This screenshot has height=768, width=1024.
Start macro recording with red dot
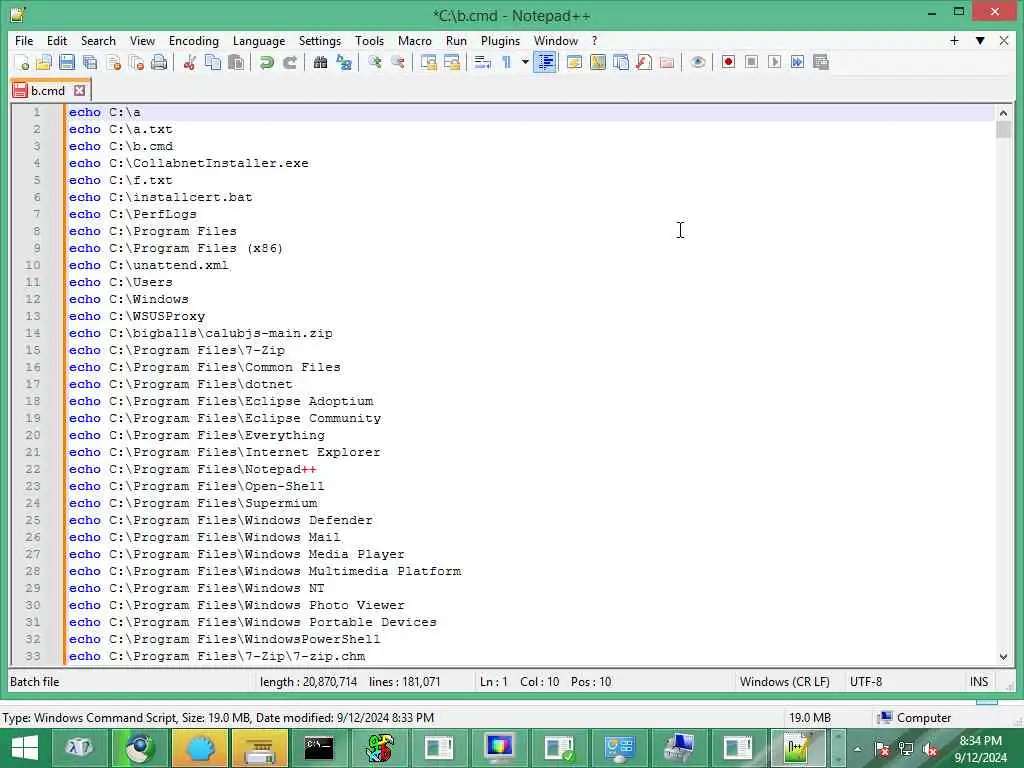coord(728,62)
